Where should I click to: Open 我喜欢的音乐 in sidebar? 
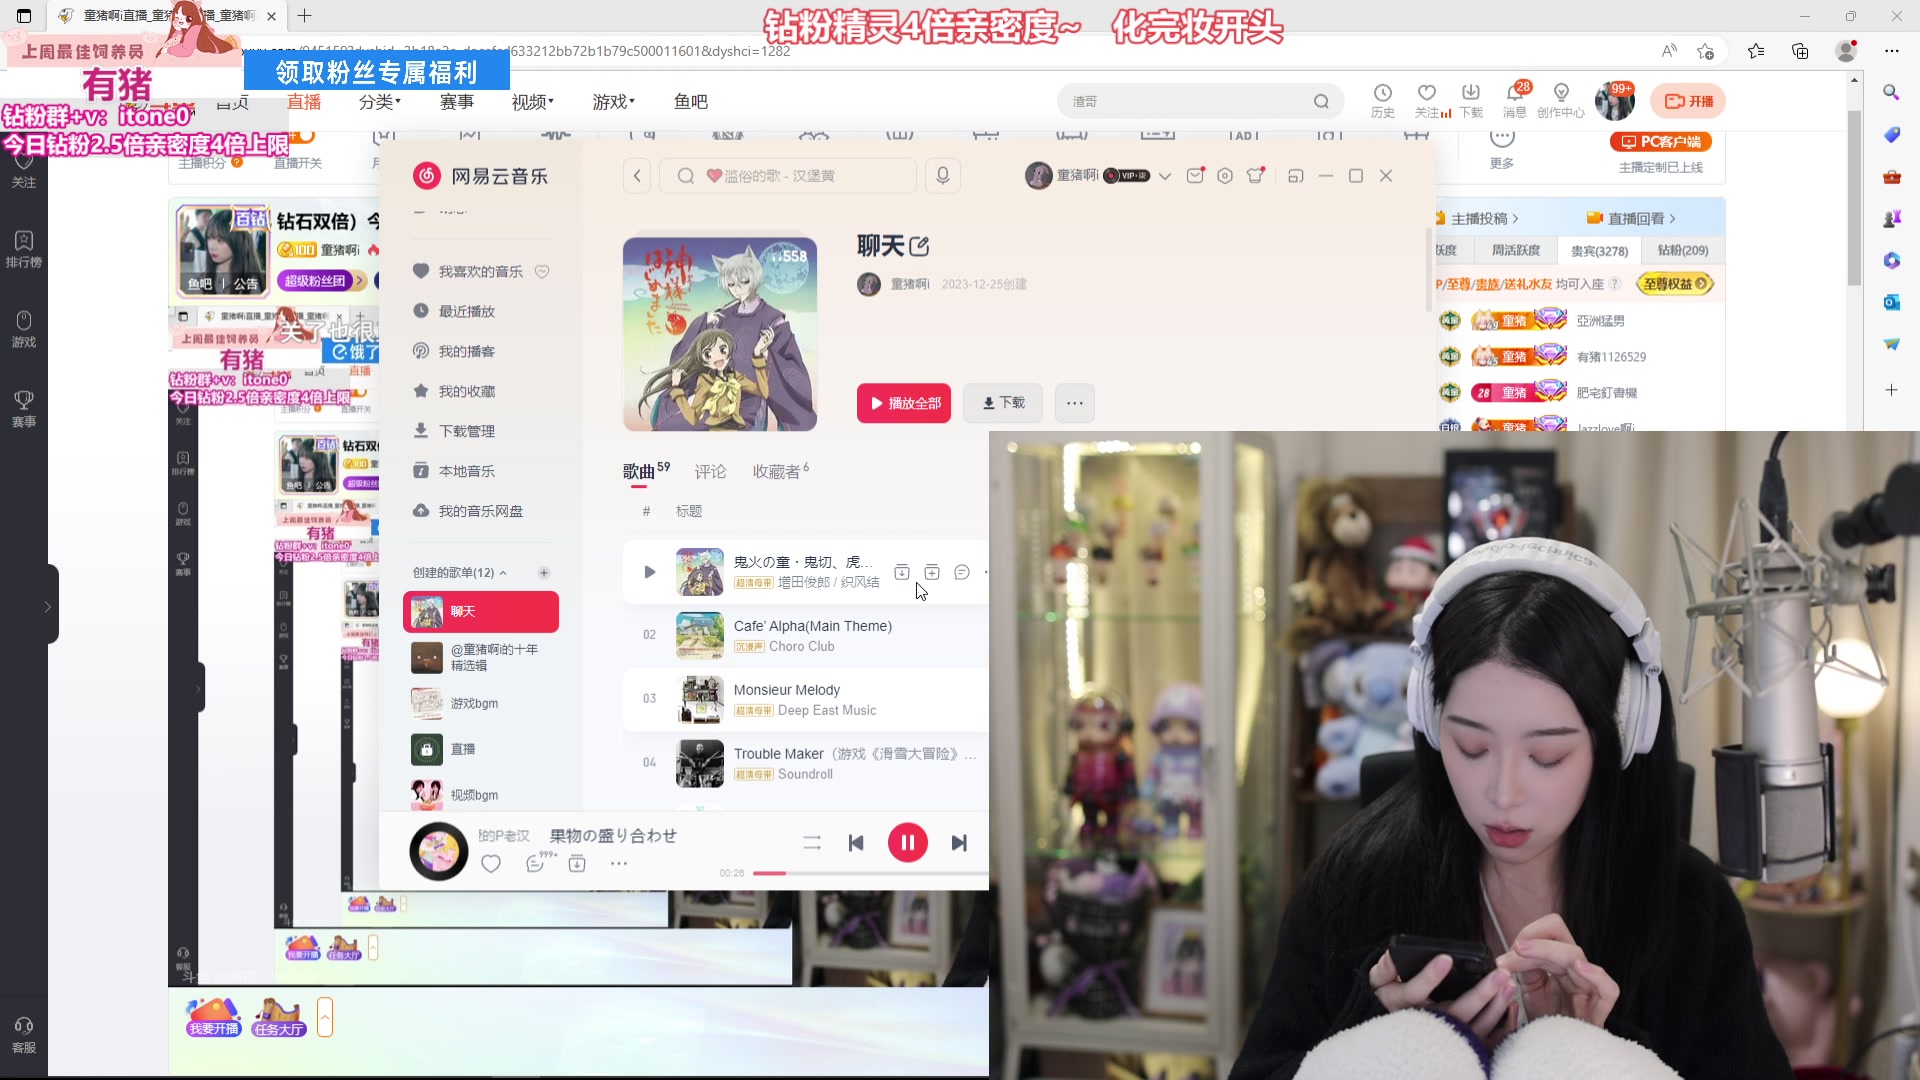pyautogui.click(x=480, y=271)
